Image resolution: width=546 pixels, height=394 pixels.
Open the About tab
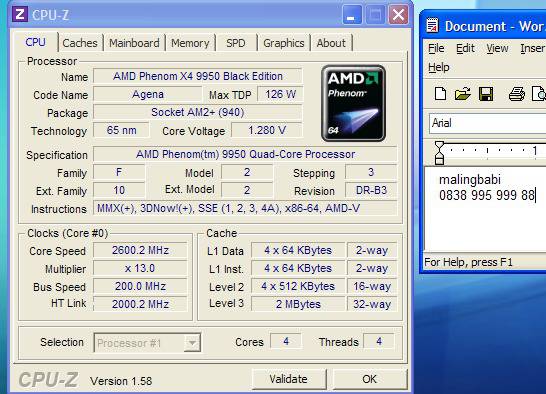331,43
